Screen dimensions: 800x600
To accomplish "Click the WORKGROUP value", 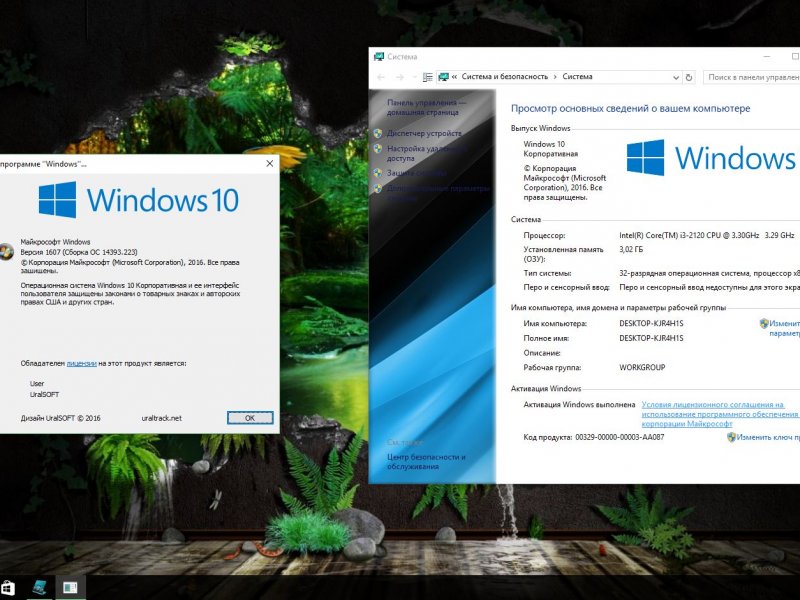I will click(642, 367).
